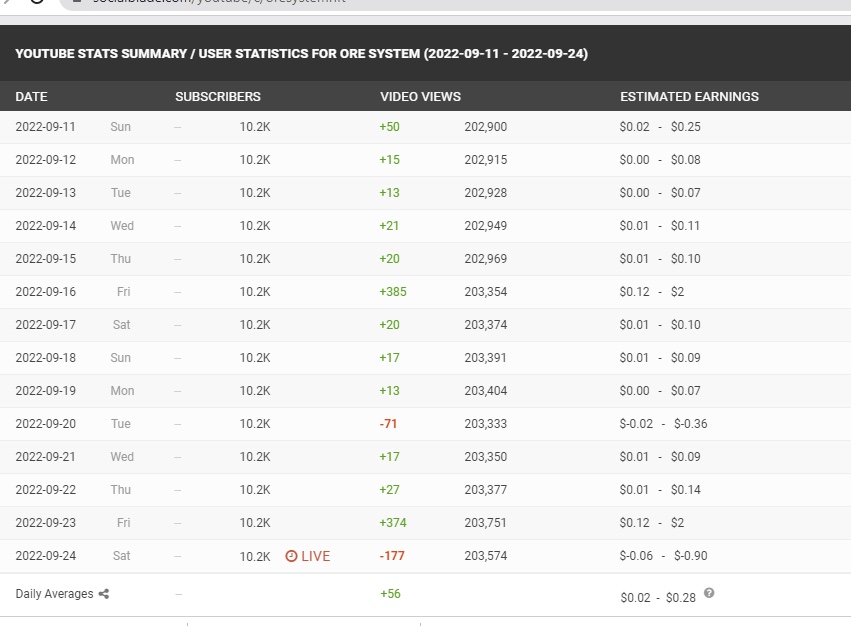This screenshot has height=626, width=851.
Task: Click earnings $0.01 - $0.11
Action: click(660, 226)
